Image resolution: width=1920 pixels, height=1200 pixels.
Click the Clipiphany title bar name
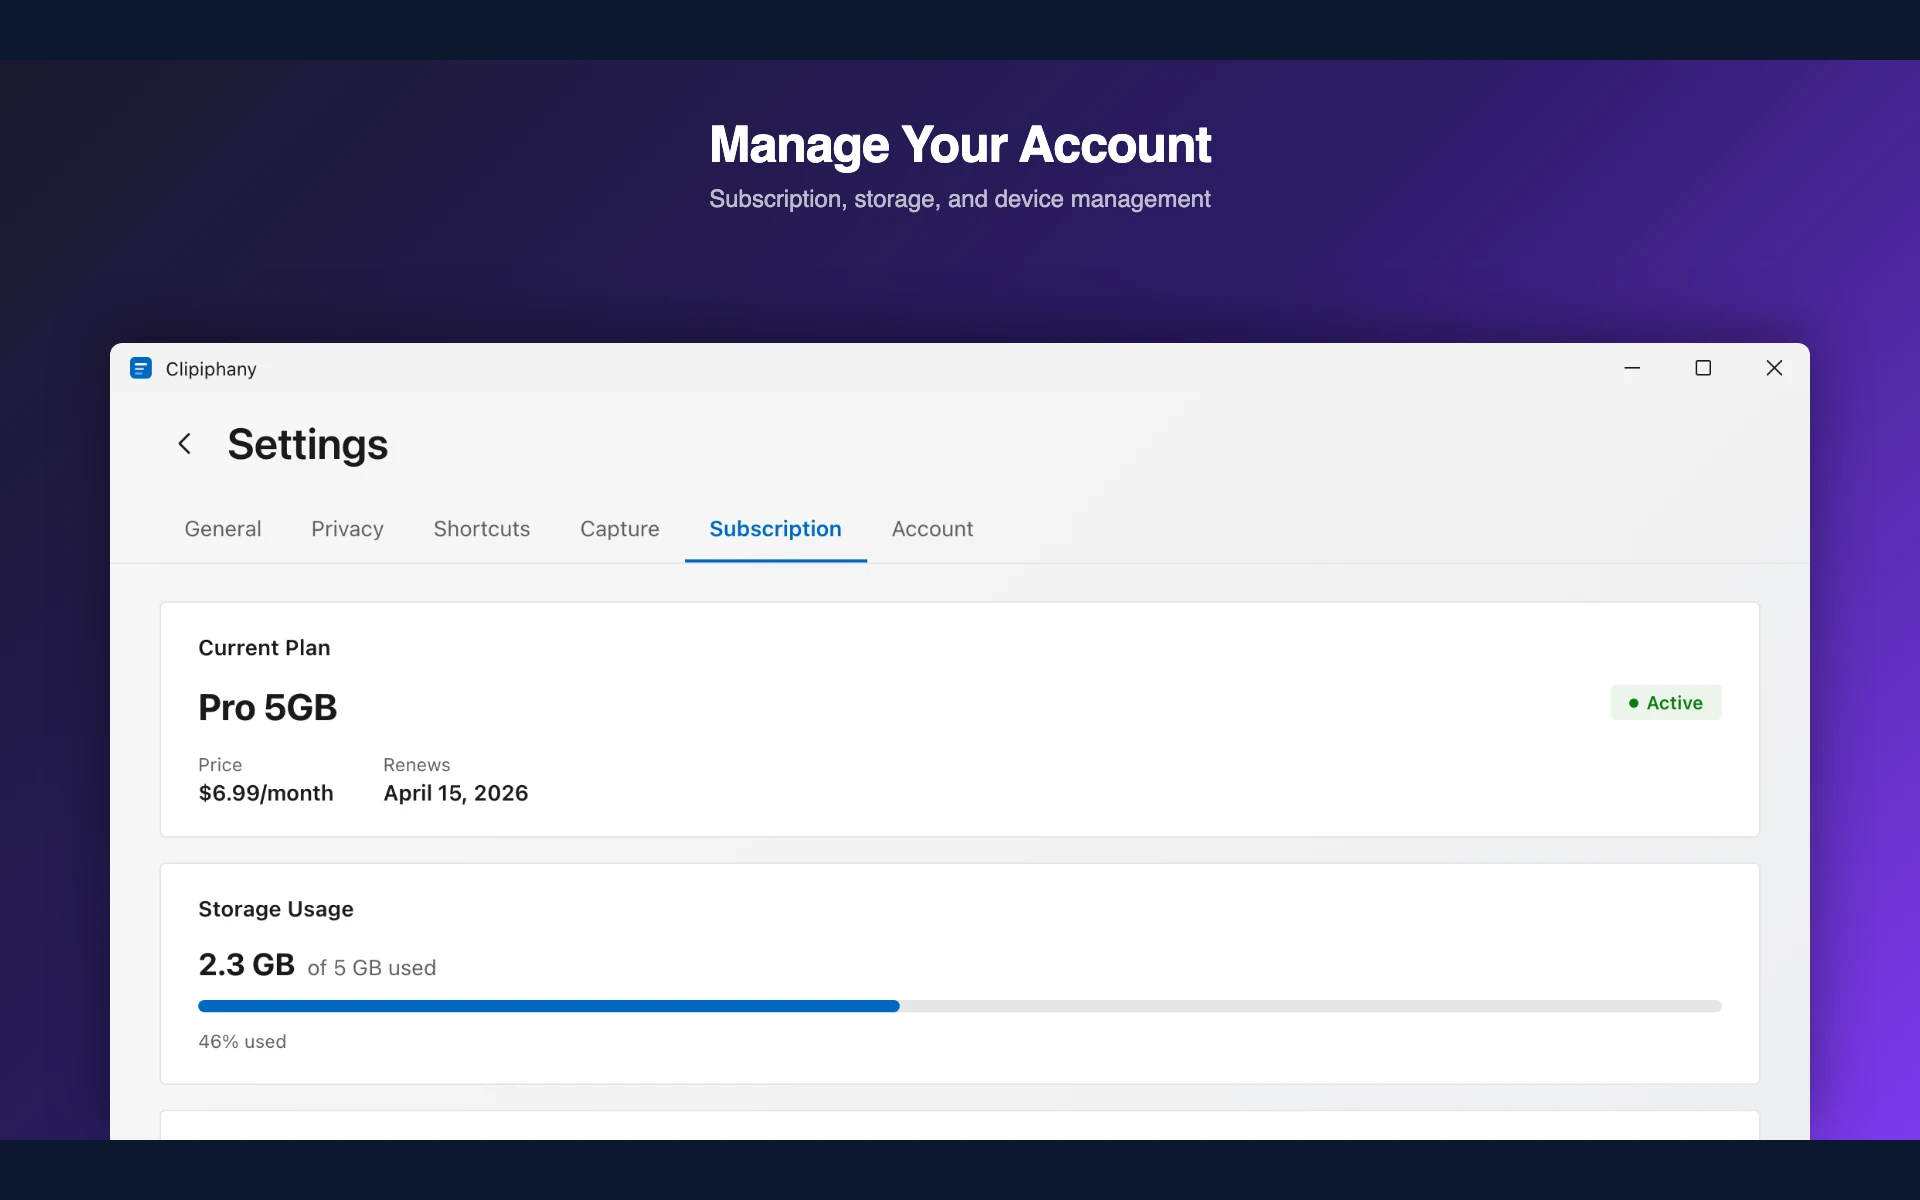[211, 369]
